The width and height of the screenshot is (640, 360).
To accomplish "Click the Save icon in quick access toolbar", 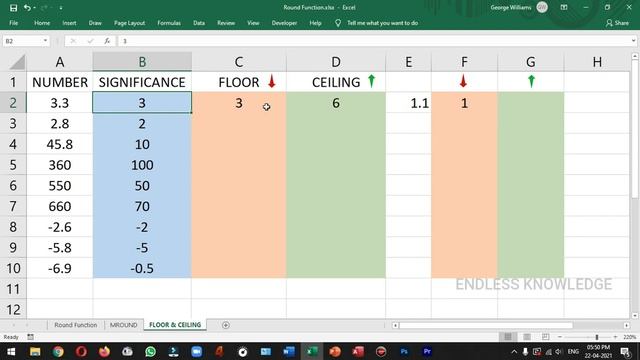I will [13, 8].
